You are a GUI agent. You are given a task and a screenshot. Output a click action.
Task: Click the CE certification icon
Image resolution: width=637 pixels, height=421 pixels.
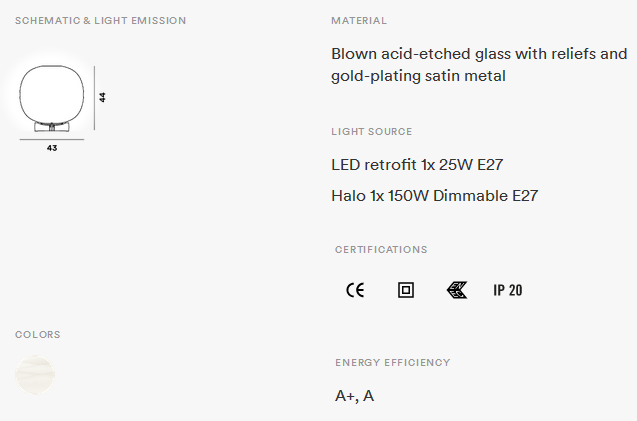point(355,290)
